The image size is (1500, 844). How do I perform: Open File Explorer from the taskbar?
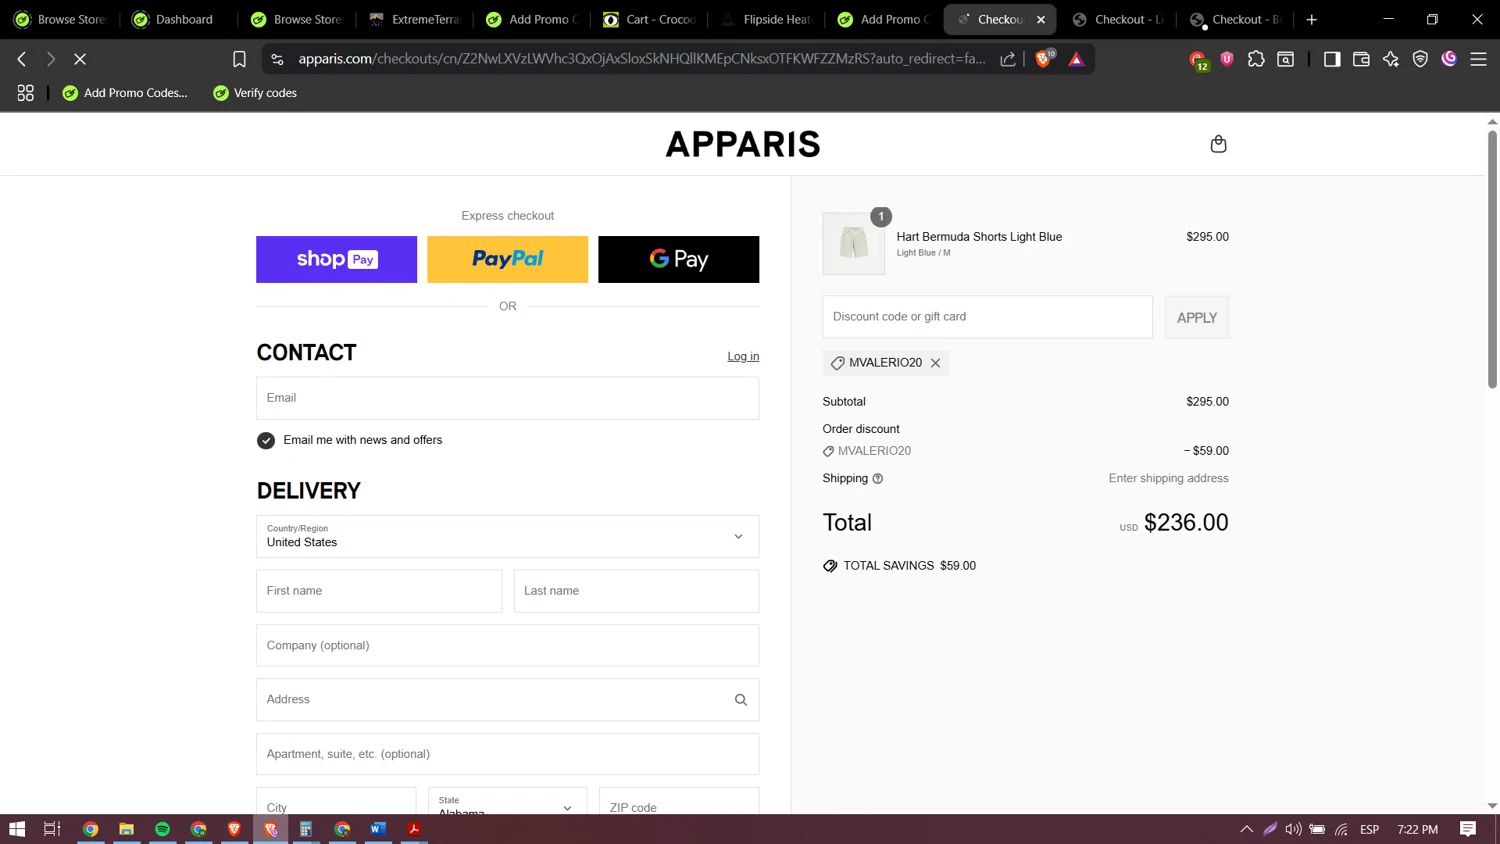[126, 829]
